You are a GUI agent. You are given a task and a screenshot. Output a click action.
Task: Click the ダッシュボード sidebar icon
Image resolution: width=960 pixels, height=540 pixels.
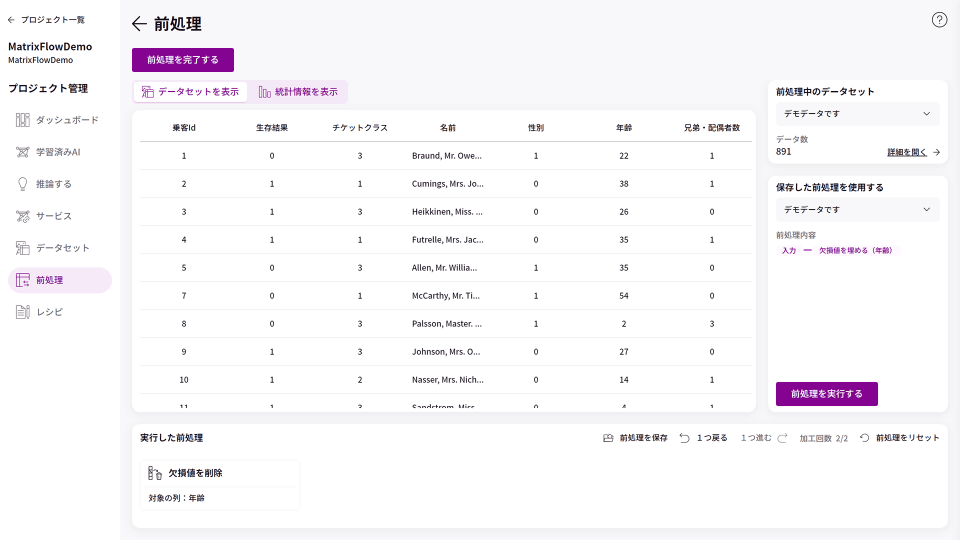[x=23, y=120]
